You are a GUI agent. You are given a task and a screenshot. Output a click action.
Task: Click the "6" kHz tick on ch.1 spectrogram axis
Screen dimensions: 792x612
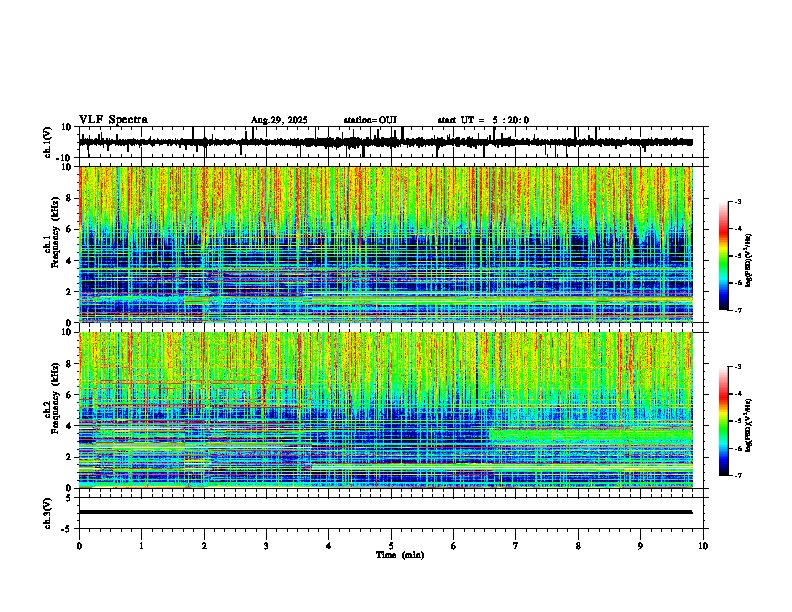[70, 229]
